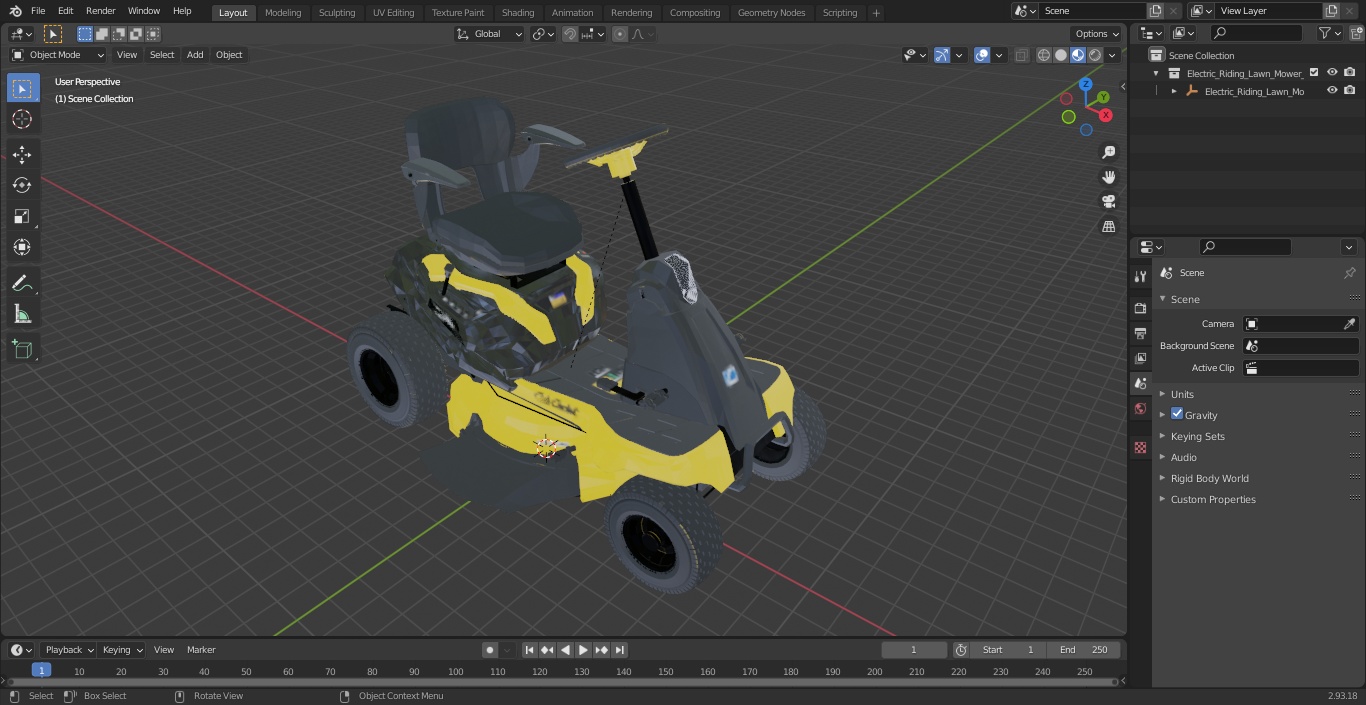Click the zoom view magnifier icon

click(1108, 152)
